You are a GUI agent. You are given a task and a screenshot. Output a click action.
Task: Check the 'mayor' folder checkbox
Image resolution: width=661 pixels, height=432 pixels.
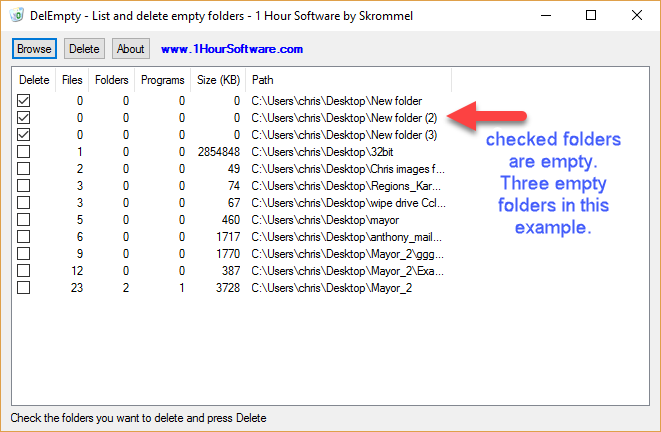tap(24, 220)
